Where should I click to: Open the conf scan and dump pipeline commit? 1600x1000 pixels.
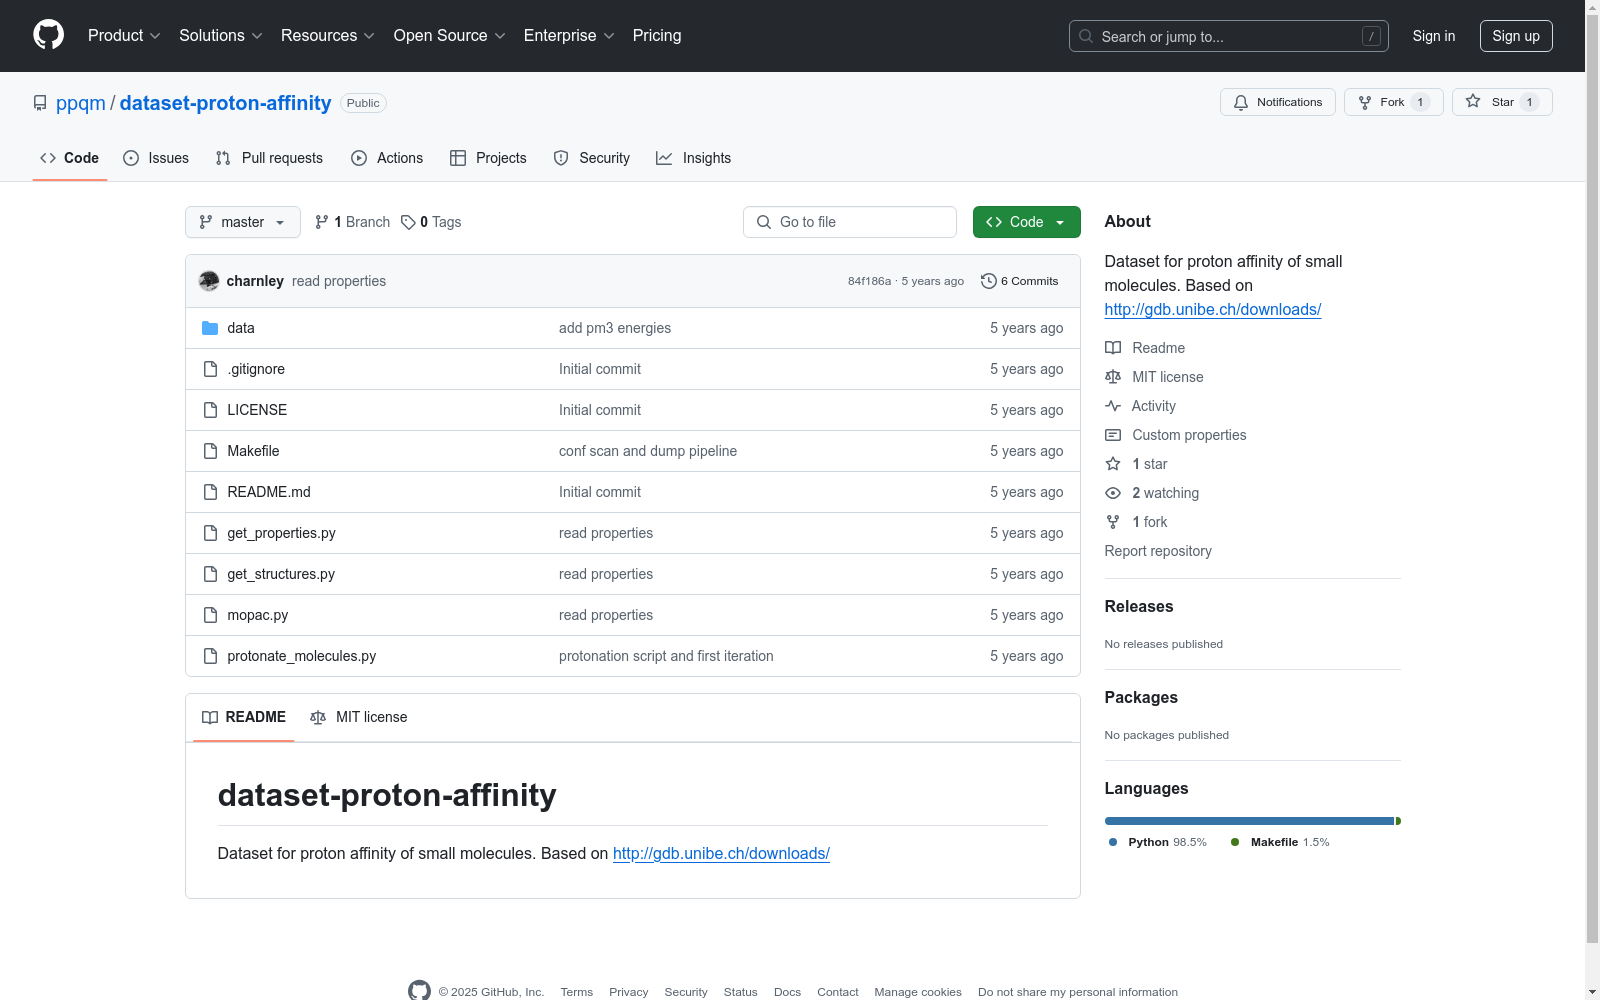(648, 451)
